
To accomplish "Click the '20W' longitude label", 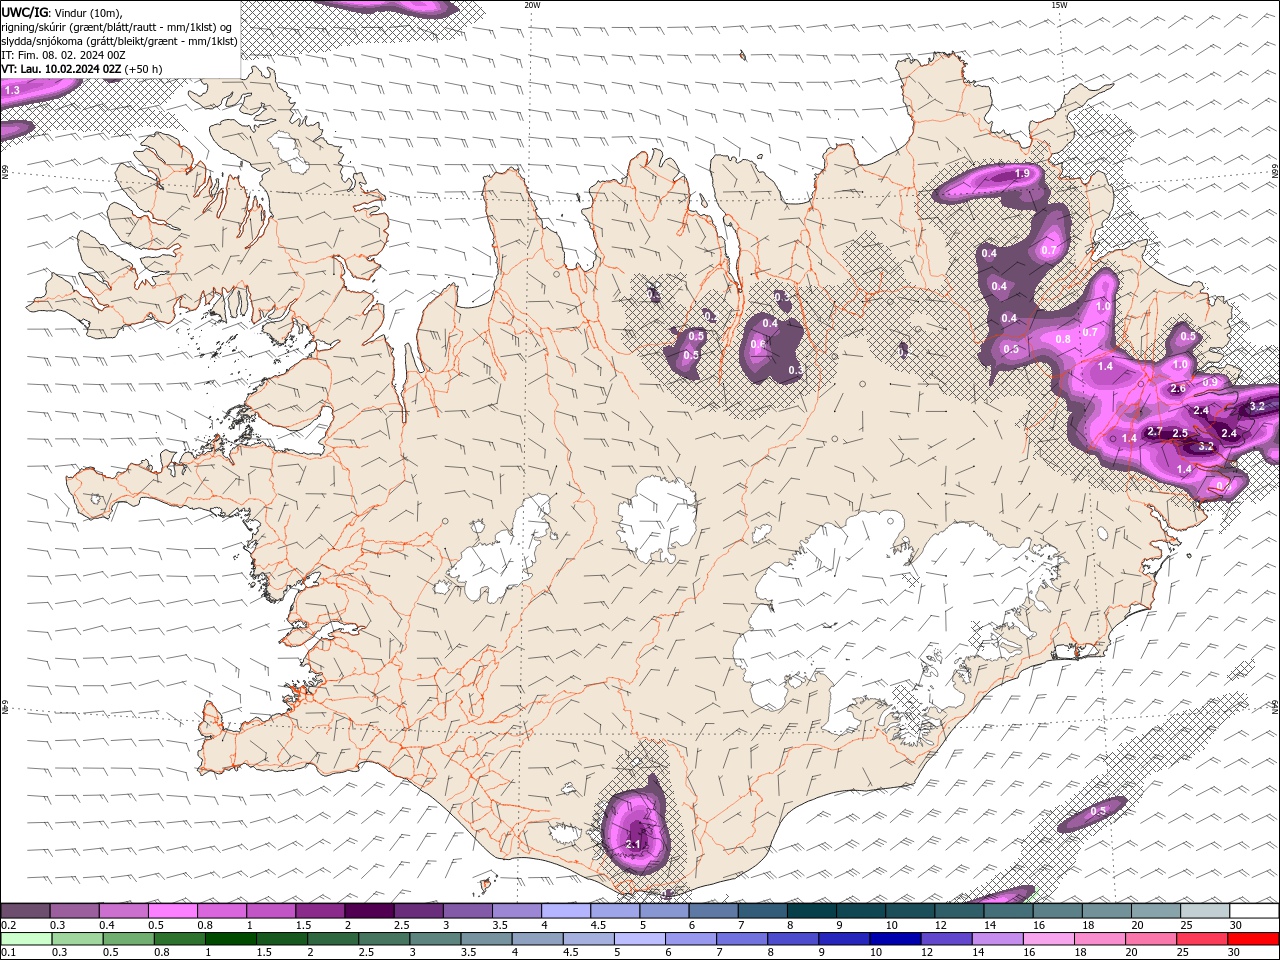I will coord(532,5).
